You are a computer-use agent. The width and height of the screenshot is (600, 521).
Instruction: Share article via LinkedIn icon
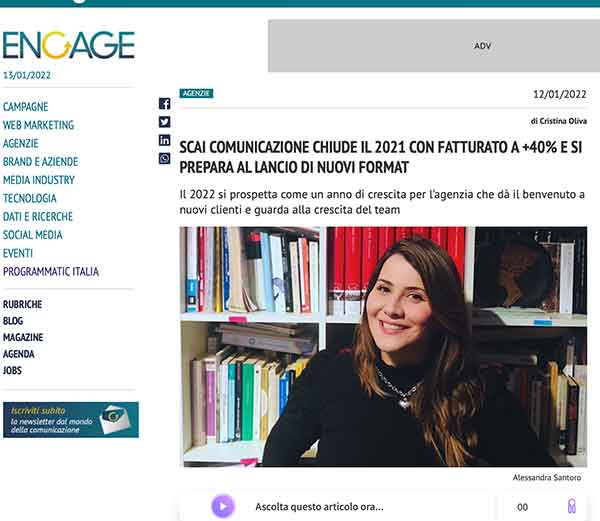[165, 139]
